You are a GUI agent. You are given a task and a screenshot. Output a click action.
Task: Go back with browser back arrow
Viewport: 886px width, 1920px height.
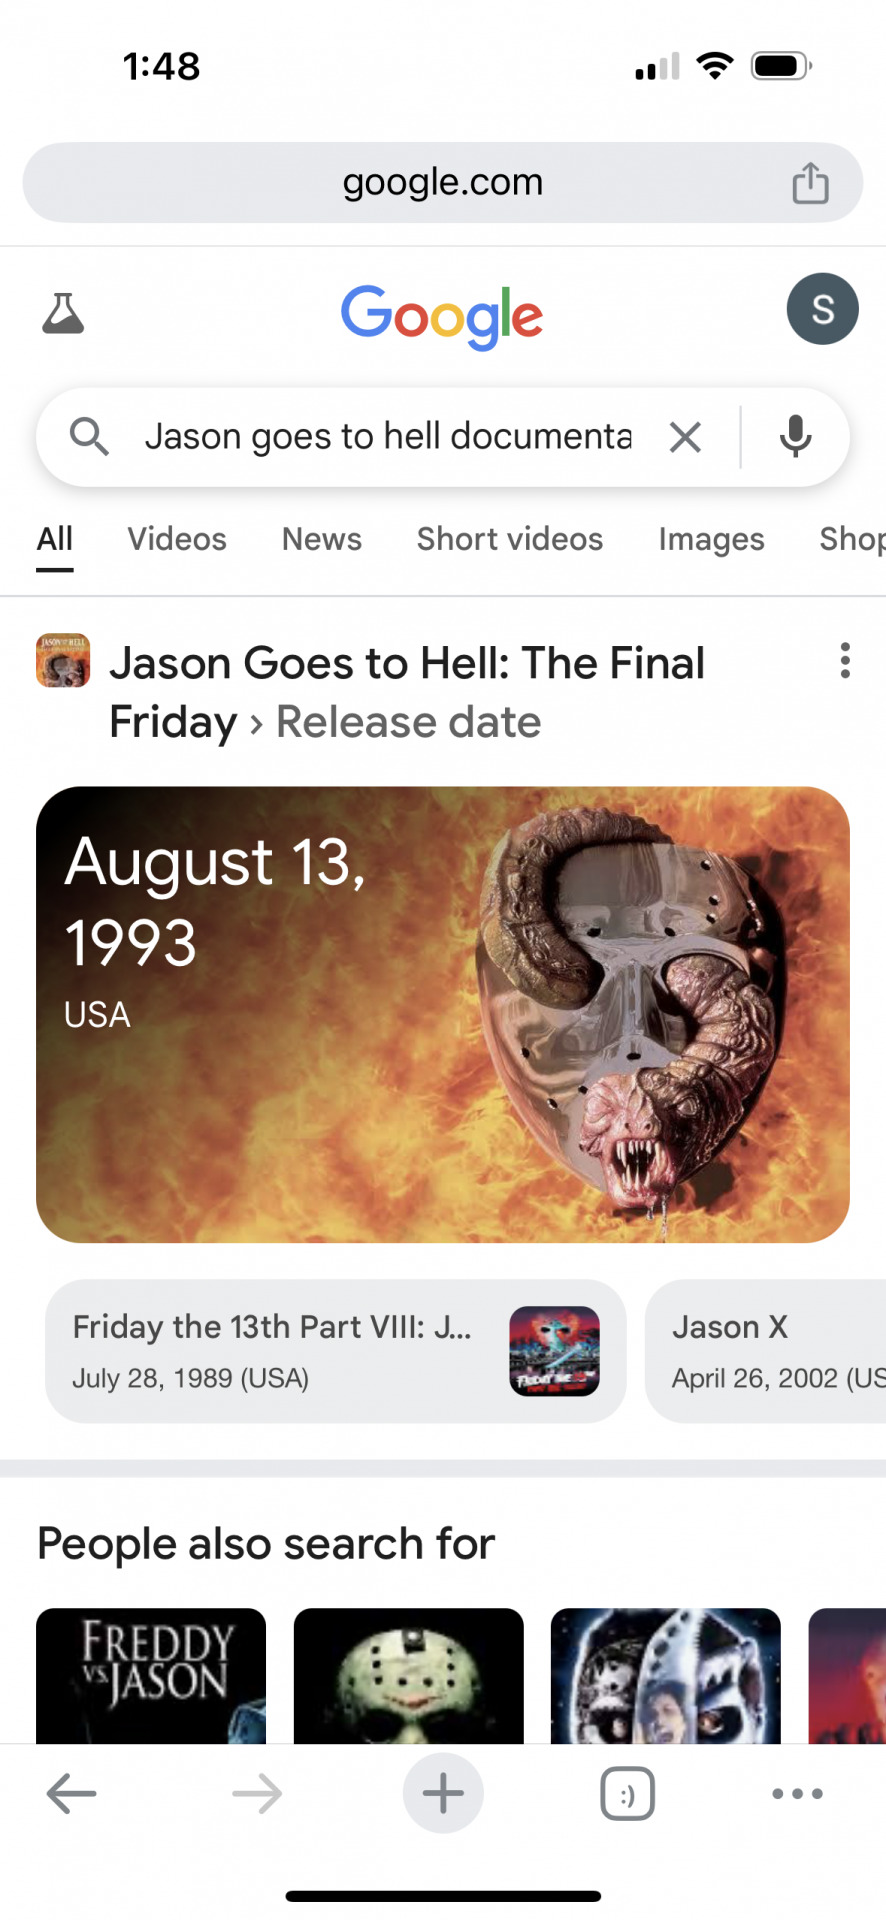coord(71,1793)
